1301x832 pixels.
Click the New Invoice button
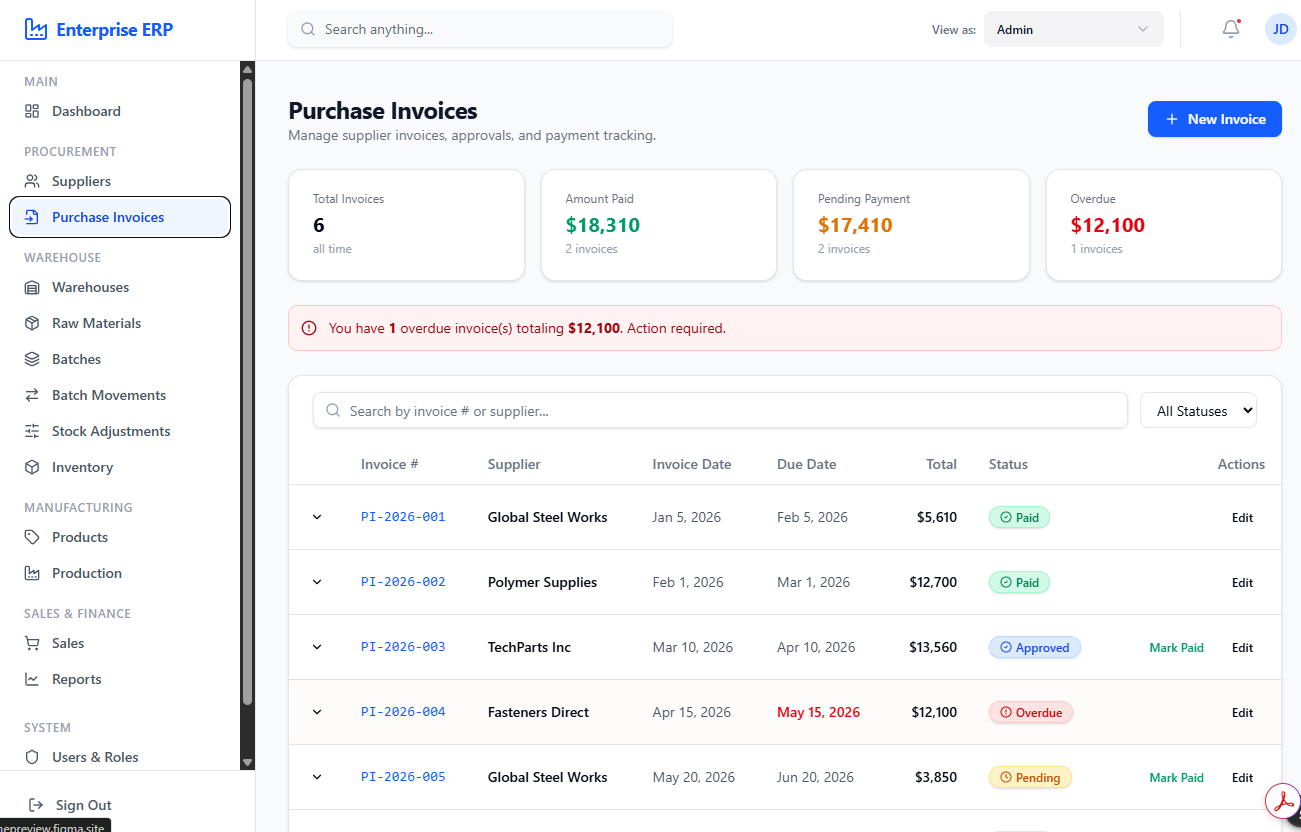1214,119
